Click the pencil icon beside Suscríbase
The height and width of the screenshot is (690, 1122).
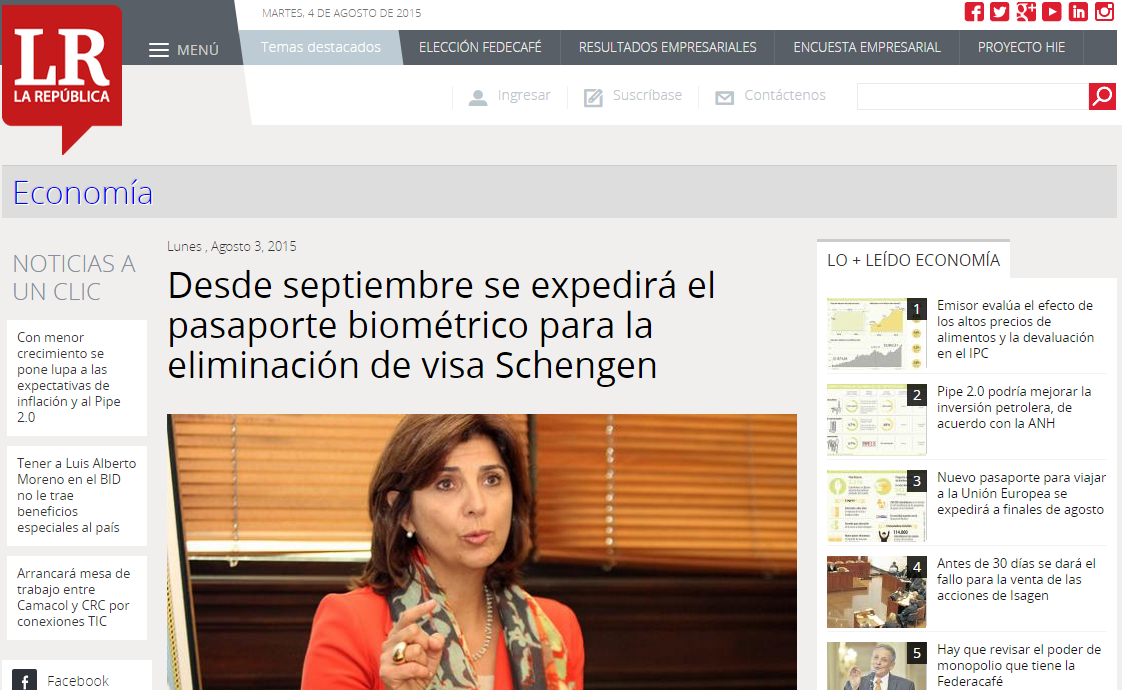593,97
